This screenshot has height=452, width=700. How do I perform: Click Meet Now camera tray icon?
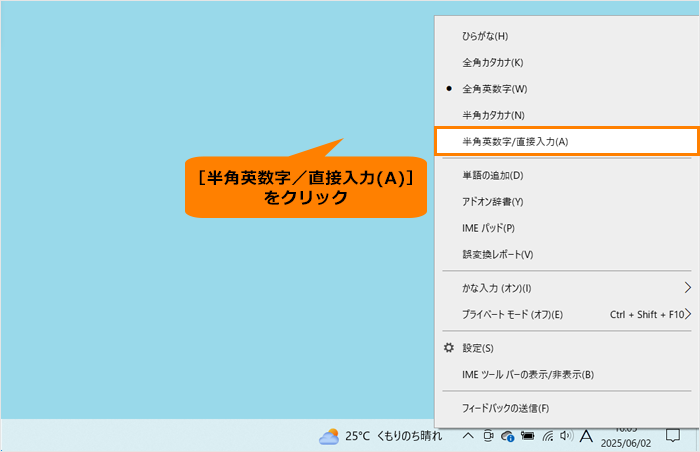point(488,436)
